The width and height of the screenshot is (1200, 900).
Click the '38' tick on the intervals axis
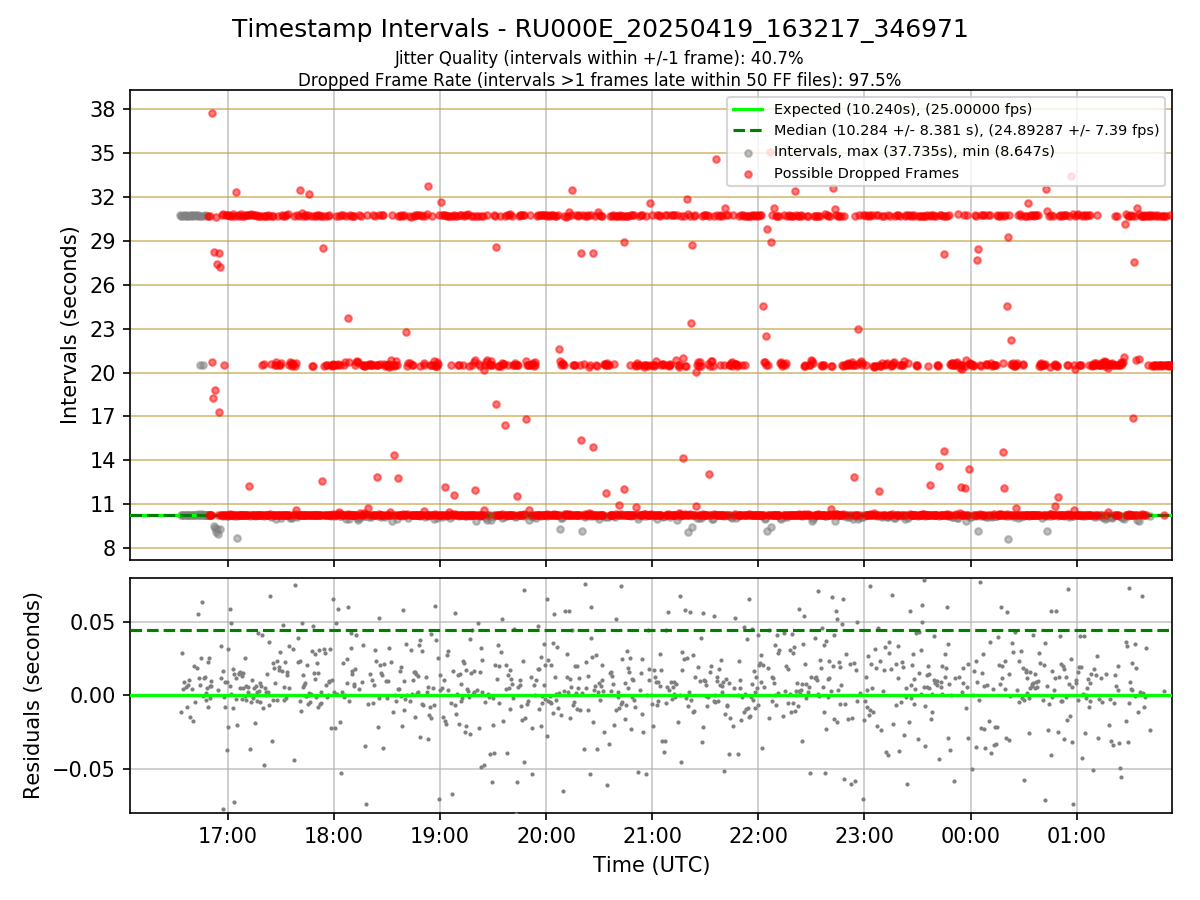pyautogui.click(x=104, y=109)
